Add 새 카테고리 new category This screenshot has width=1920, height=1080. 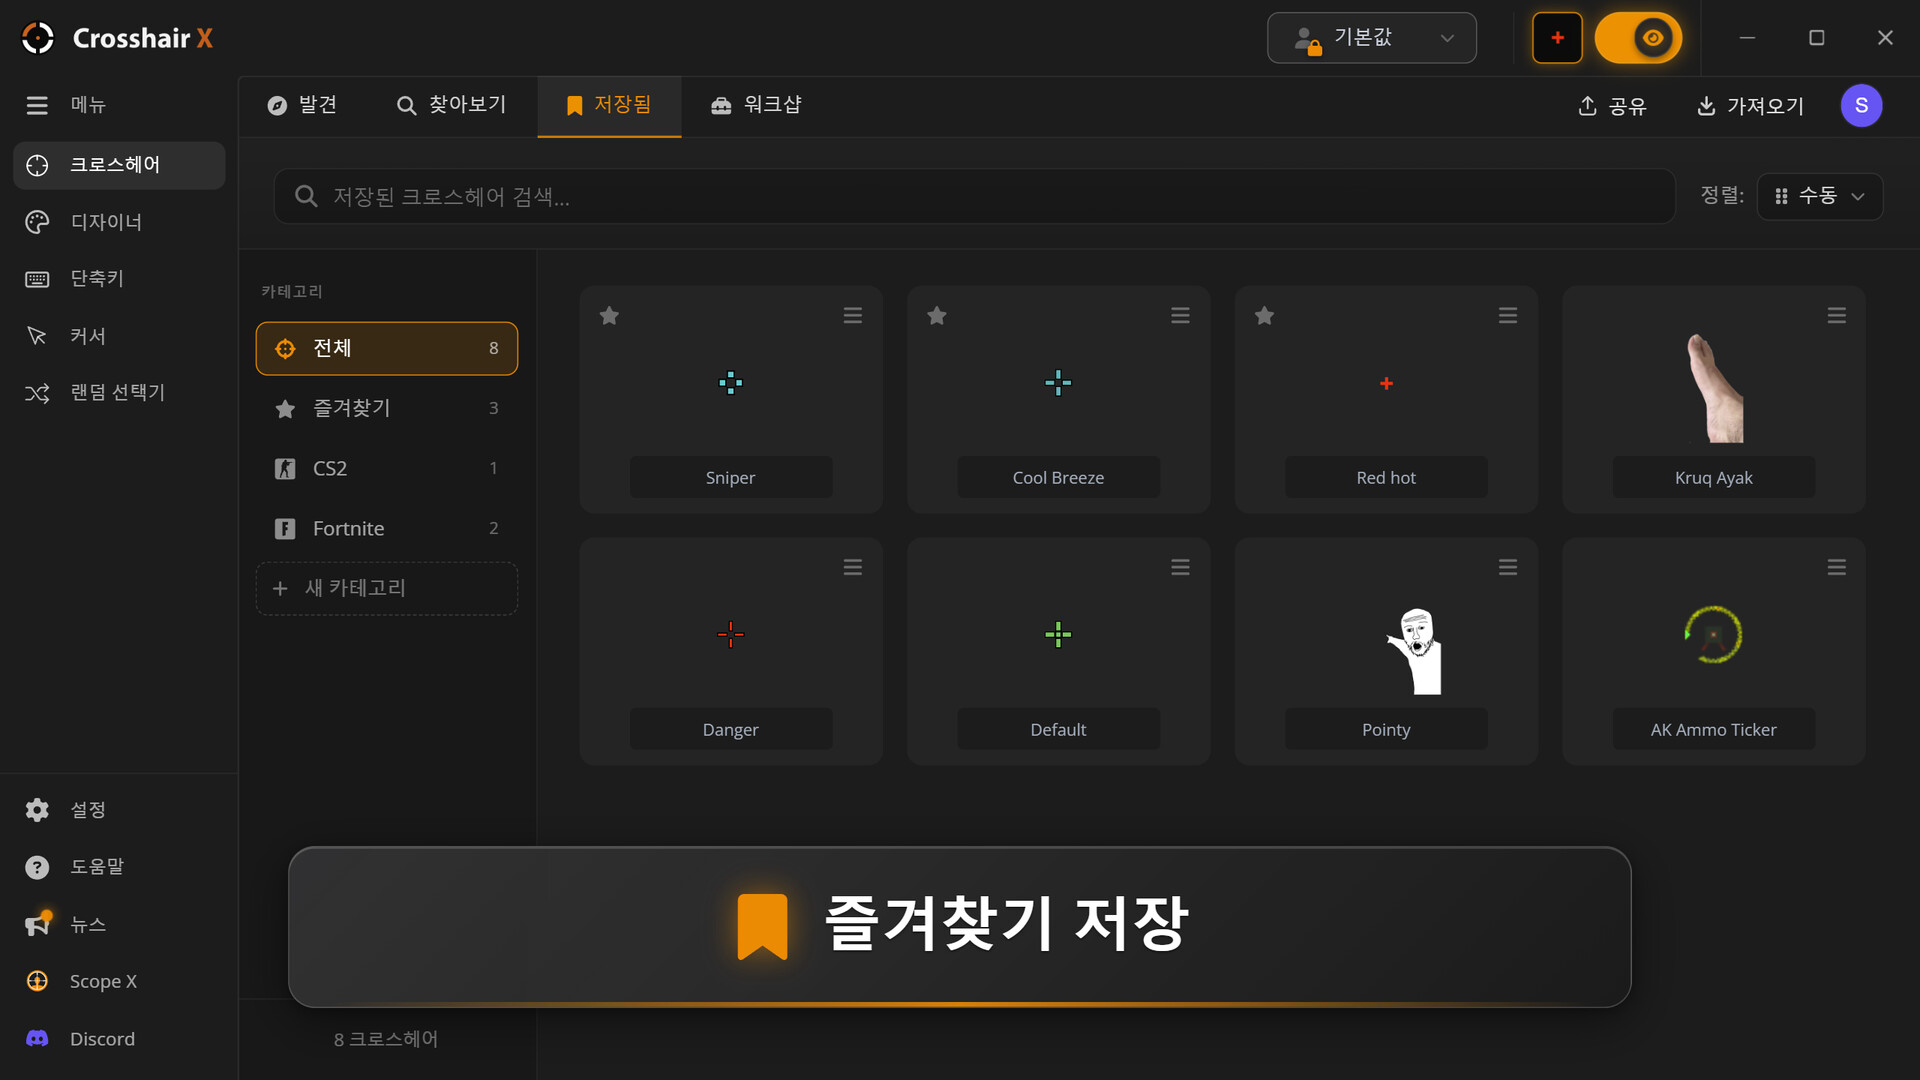(x=387, y=588)
